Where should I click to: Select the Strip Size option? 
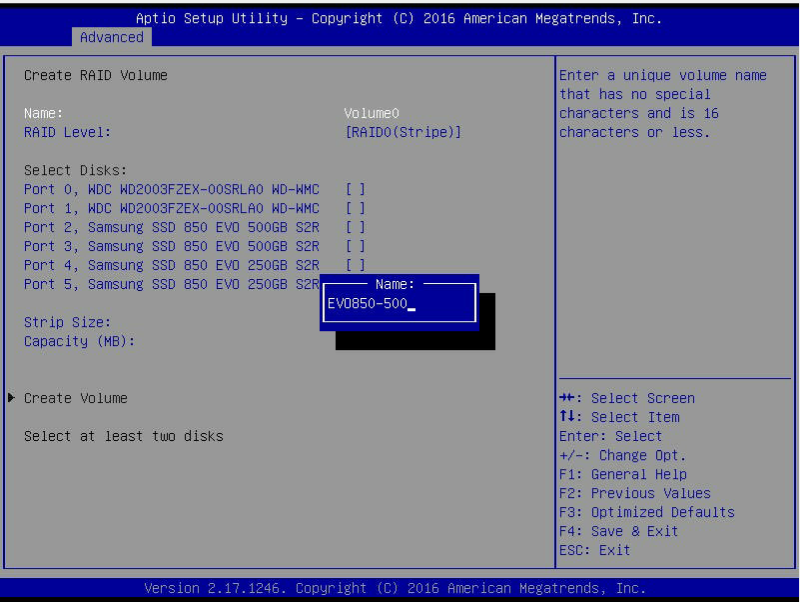[67, 322]
